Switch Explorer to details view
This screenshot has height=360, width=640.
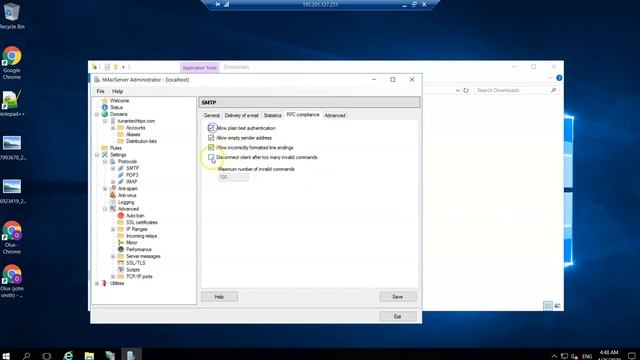548,306
